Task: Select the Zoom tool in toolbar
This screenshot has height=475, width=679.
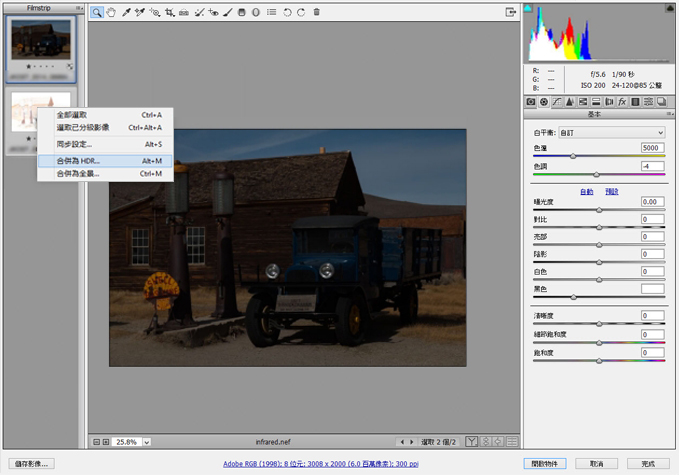Action: [97, 13]
